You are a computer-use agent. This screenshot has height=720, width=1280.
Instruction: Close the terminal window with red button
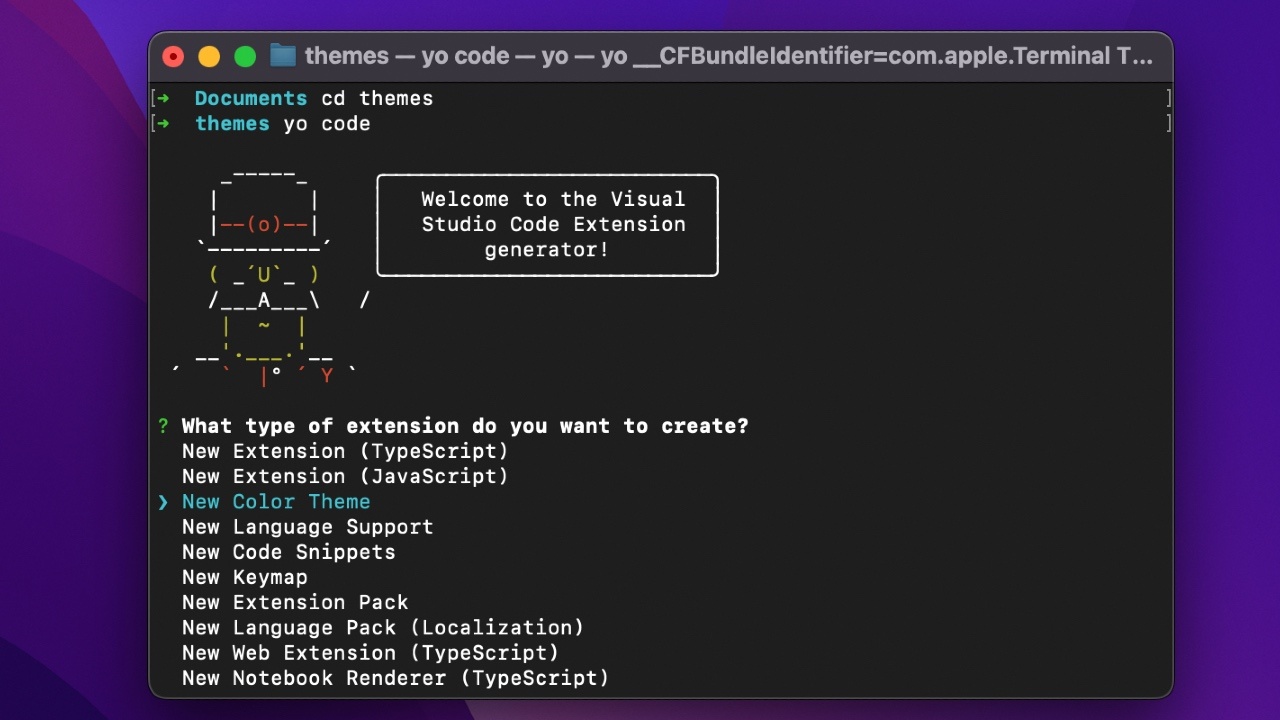tap(173, 56)
